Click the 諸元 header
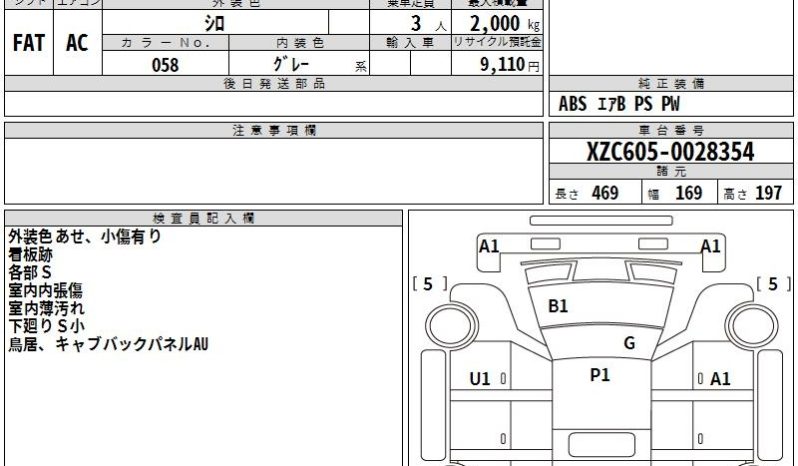This screenshot has width=798, height=466. point(671,171)
